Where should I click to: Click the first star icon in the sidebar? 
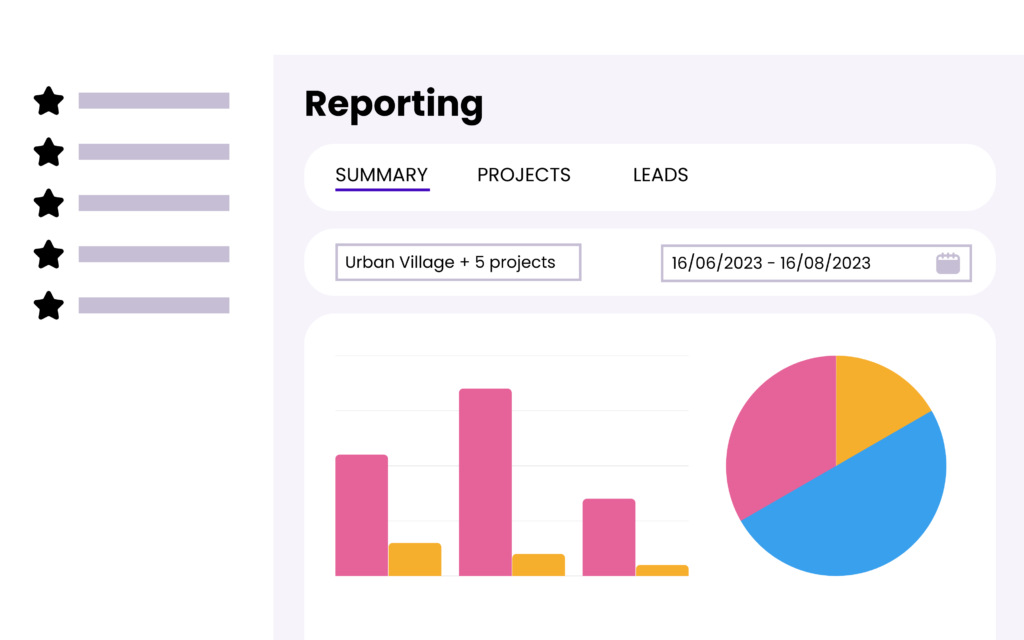tap(48, 100)
